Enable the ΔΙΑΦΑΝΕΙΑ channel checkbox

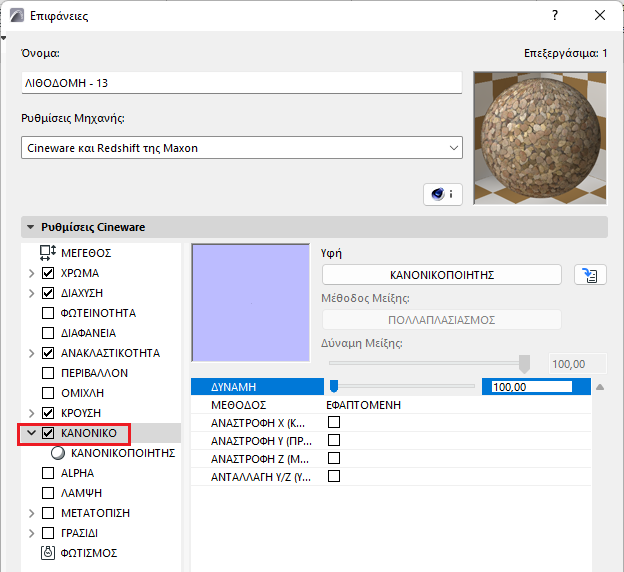pyautogui.click(x=48, y=333)
